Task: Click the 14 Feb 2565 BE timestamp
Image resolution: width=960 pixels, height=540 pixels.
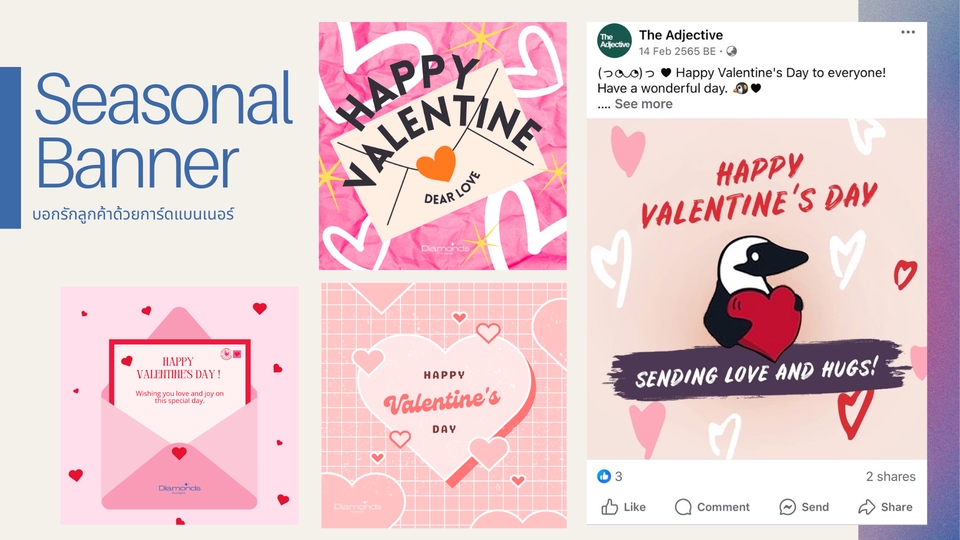Action: click(x=677, y=51)
